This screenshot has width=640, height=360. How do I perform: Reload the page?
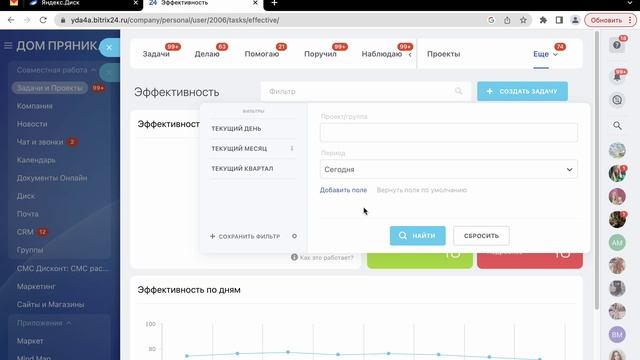click(43, 20)
